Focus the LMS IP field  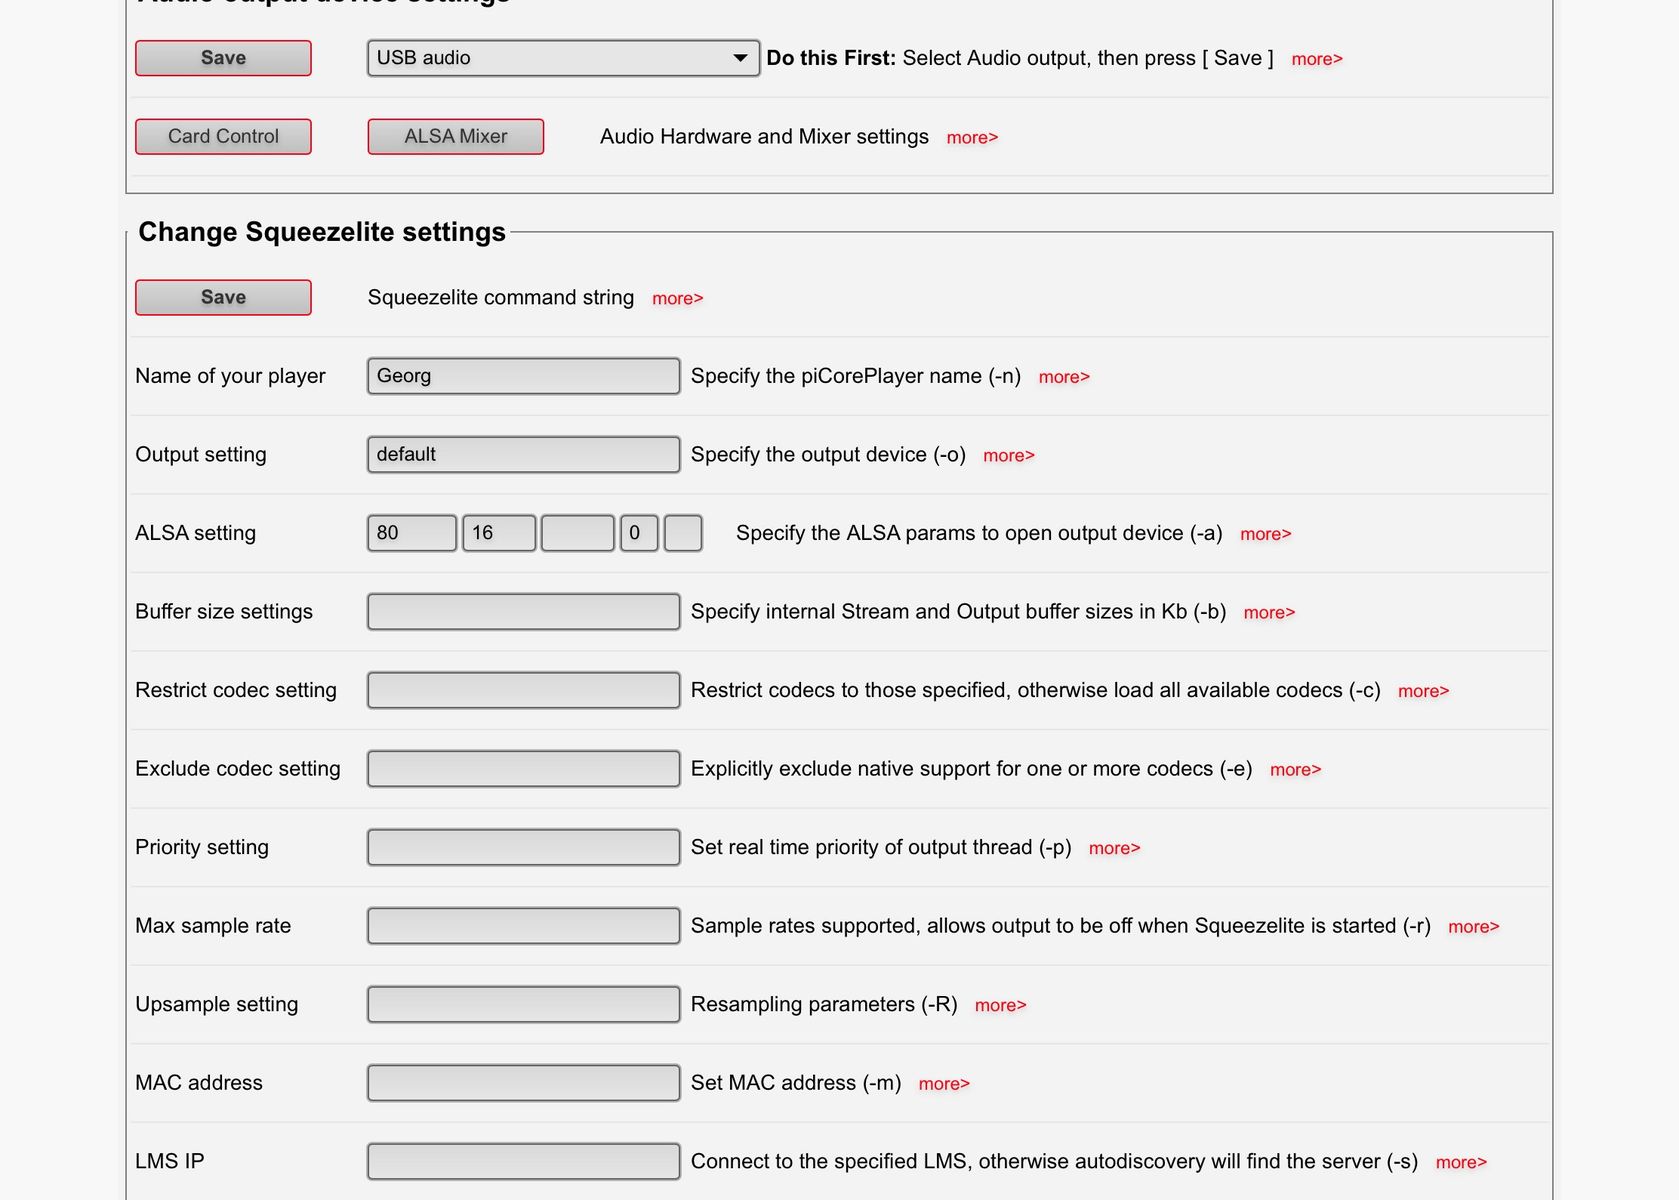coord(524,1161)
